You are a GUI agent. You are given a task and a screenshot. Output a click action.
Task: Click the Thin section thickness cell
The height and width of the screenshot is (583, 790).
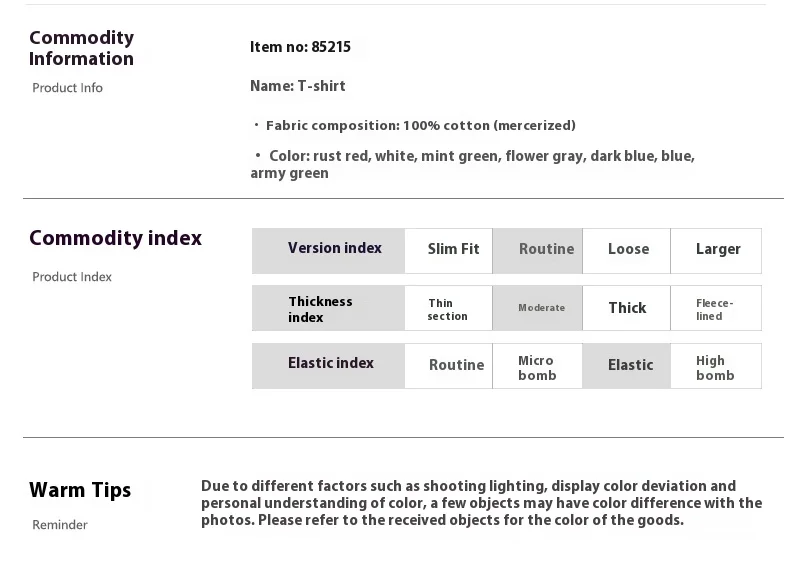coord(449,309)
